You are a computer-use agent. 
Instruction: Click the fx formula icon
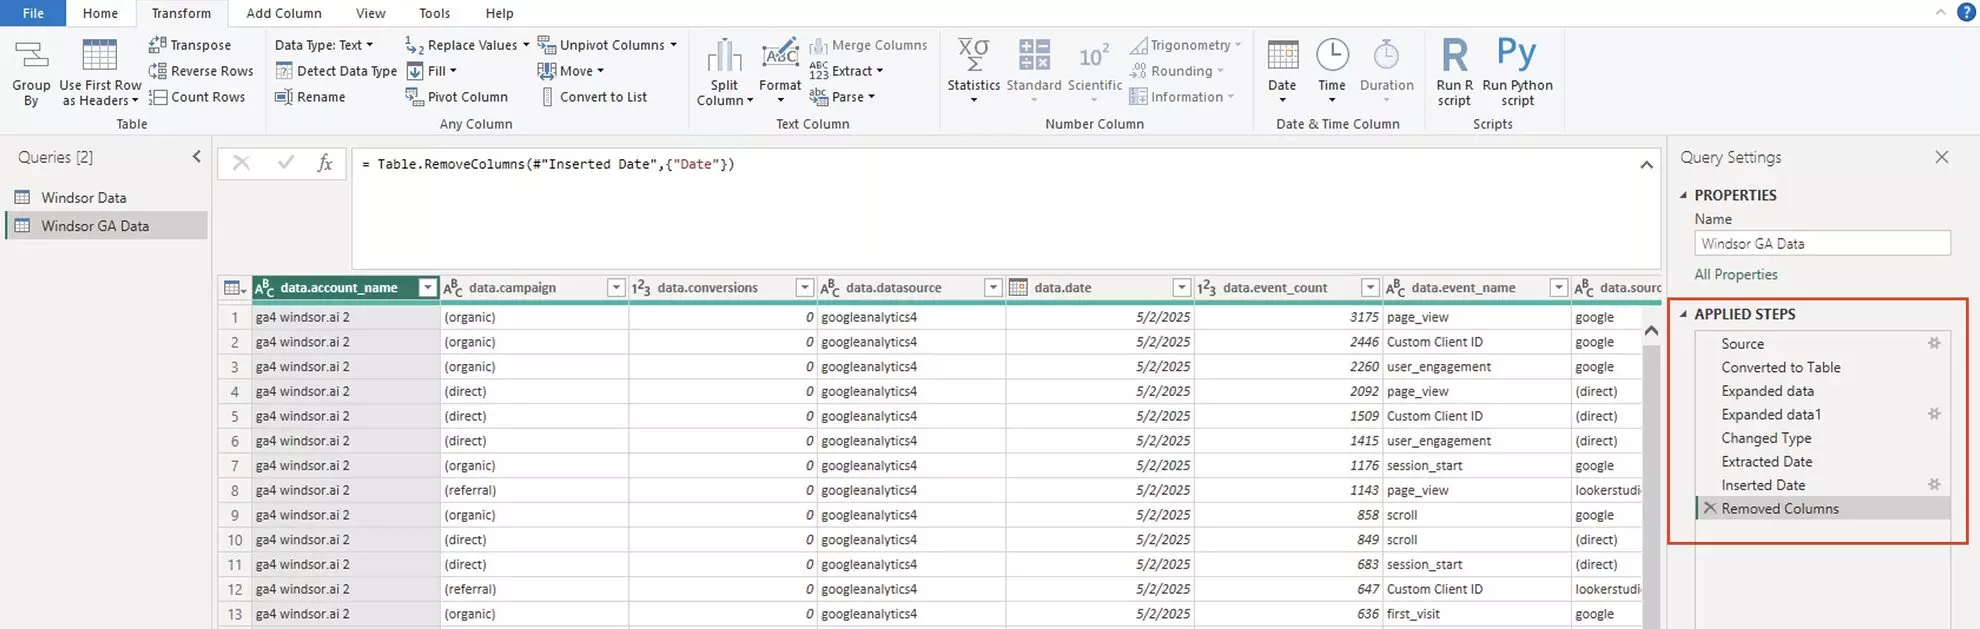tap(325, 163)
